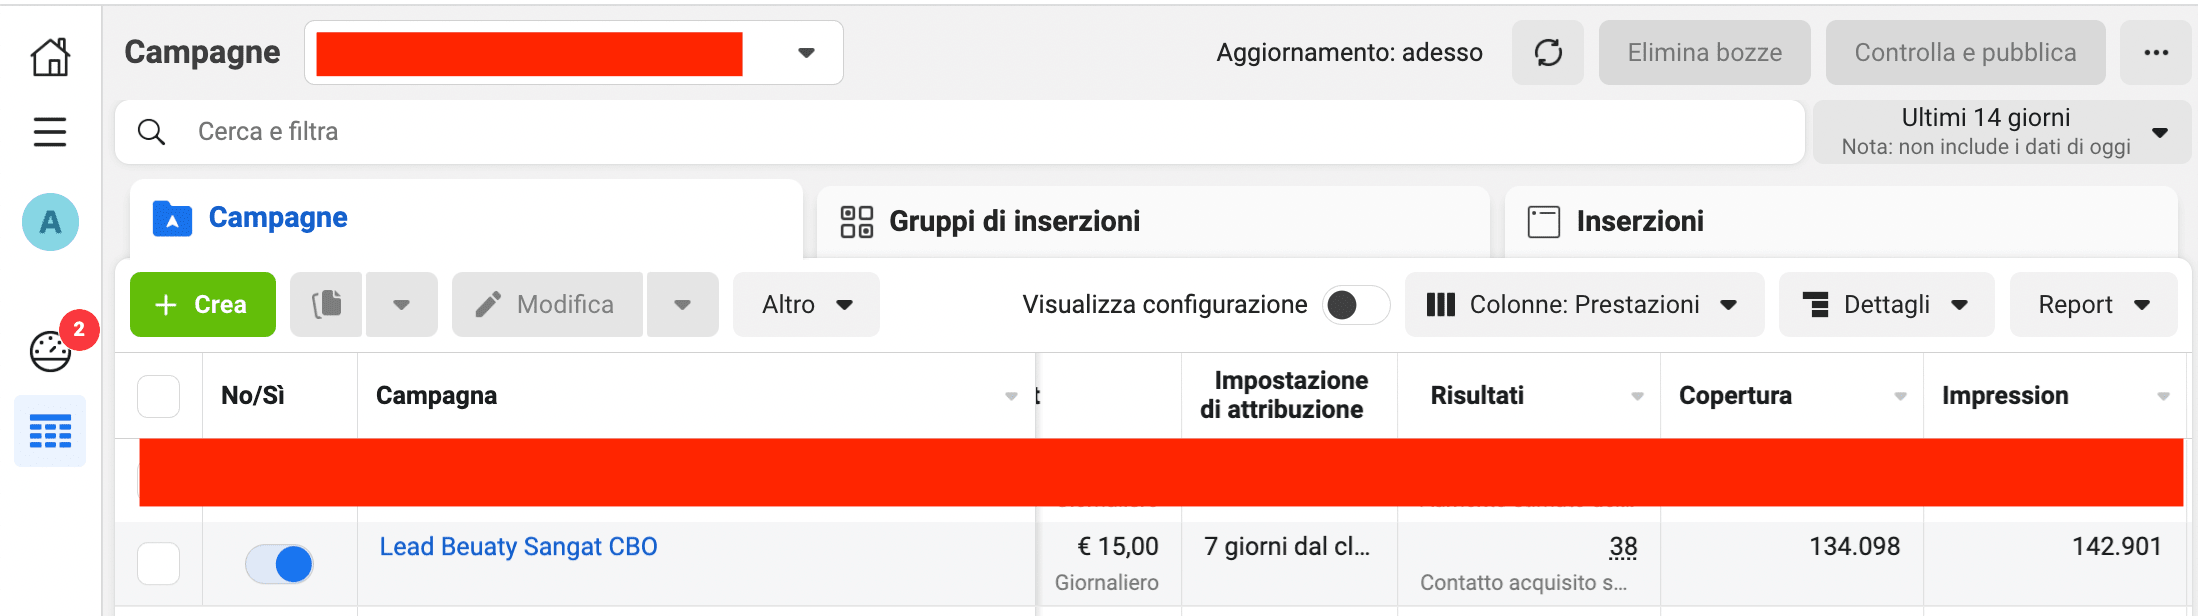The width and height of the screenshot is (2198, 616).
Task: Tick the select-all checkbox in header
Action: [x=158, y=396]
